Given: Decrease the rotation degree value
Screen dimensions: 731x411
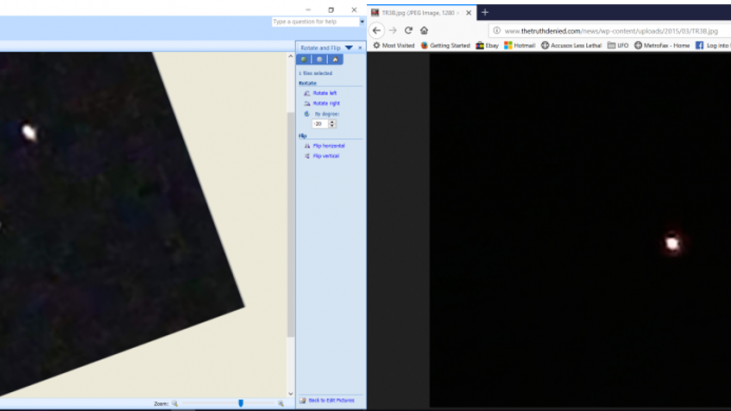Looking at the screenshot, I should click(x=332, y=126).
